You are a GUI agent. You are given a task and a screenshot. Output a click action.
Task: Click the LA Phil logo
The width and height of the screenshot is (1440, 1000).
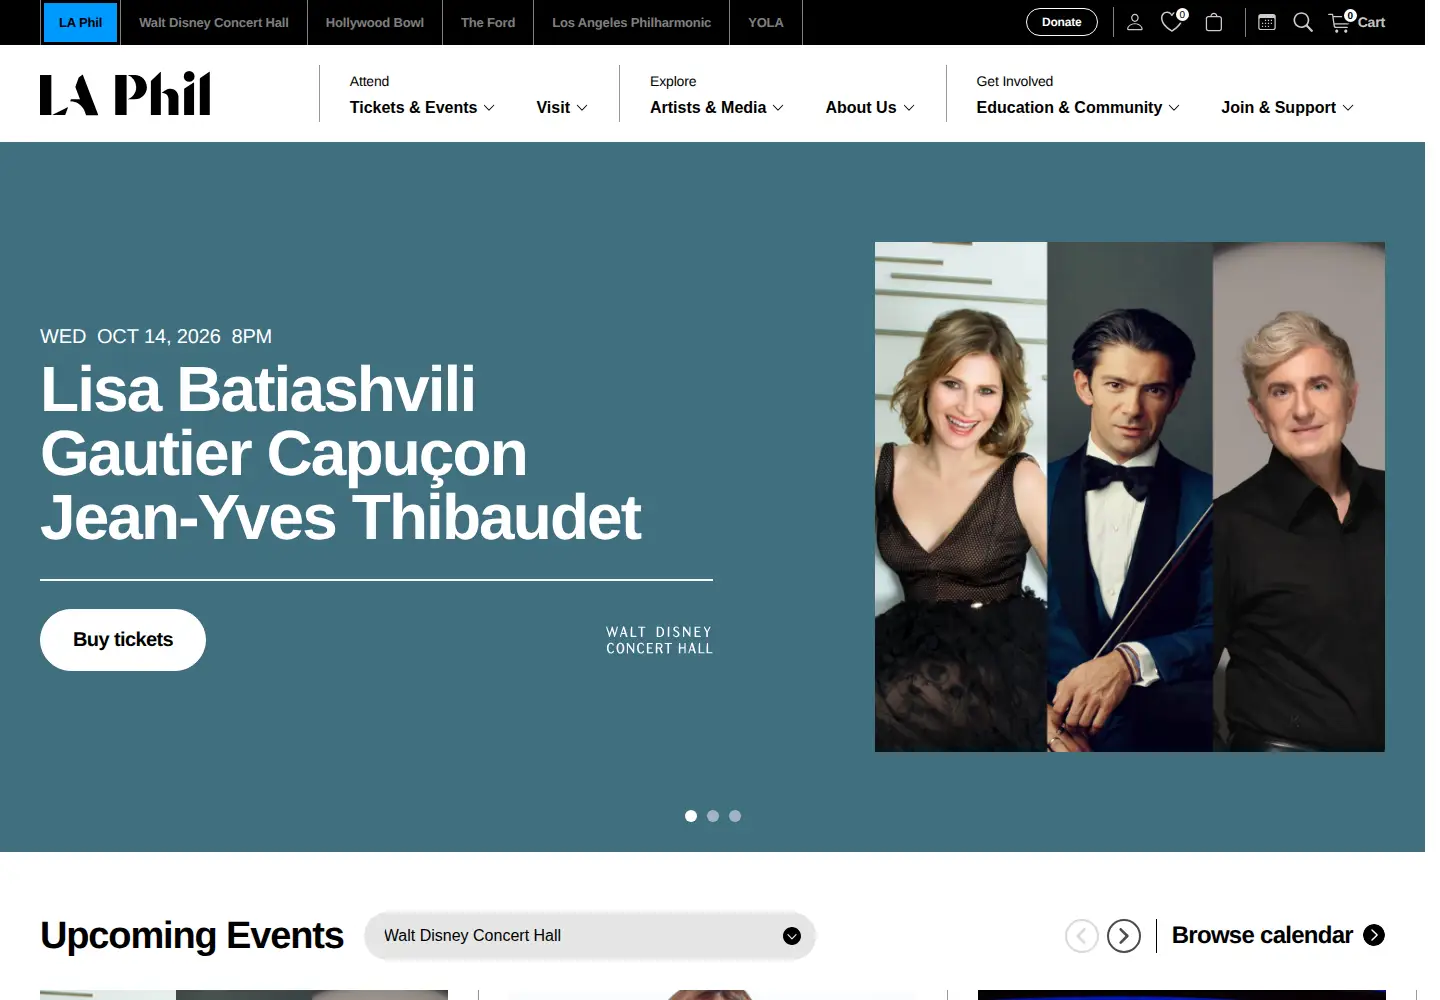125,94
